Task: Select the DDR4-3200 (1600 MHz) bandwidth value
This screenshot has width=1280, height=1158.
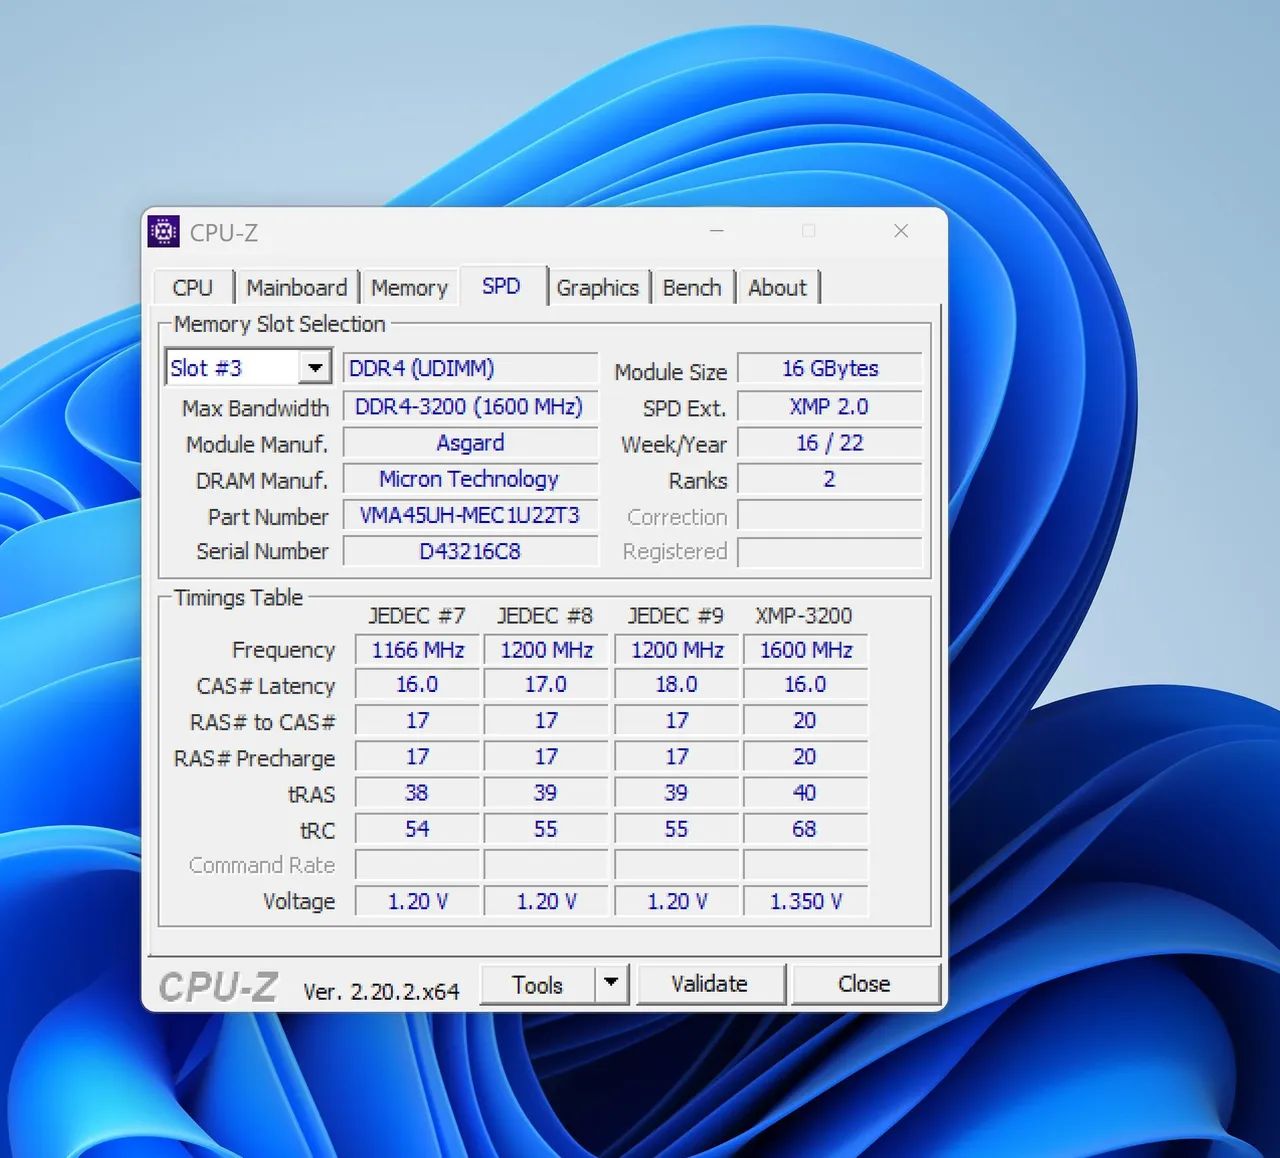Action: (x=470, y=407)
